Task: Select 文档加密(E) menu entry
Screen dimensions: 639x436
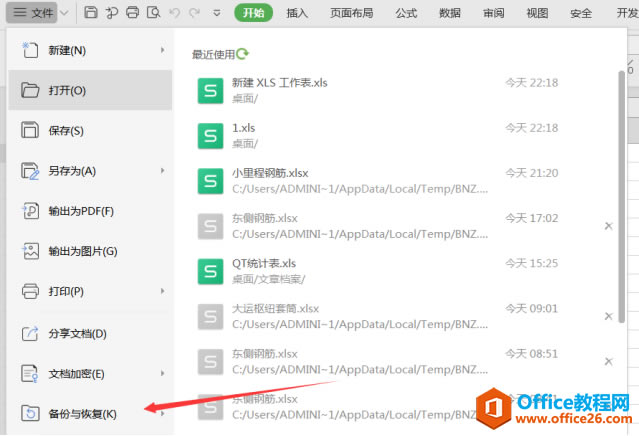Action: [90, 374]
